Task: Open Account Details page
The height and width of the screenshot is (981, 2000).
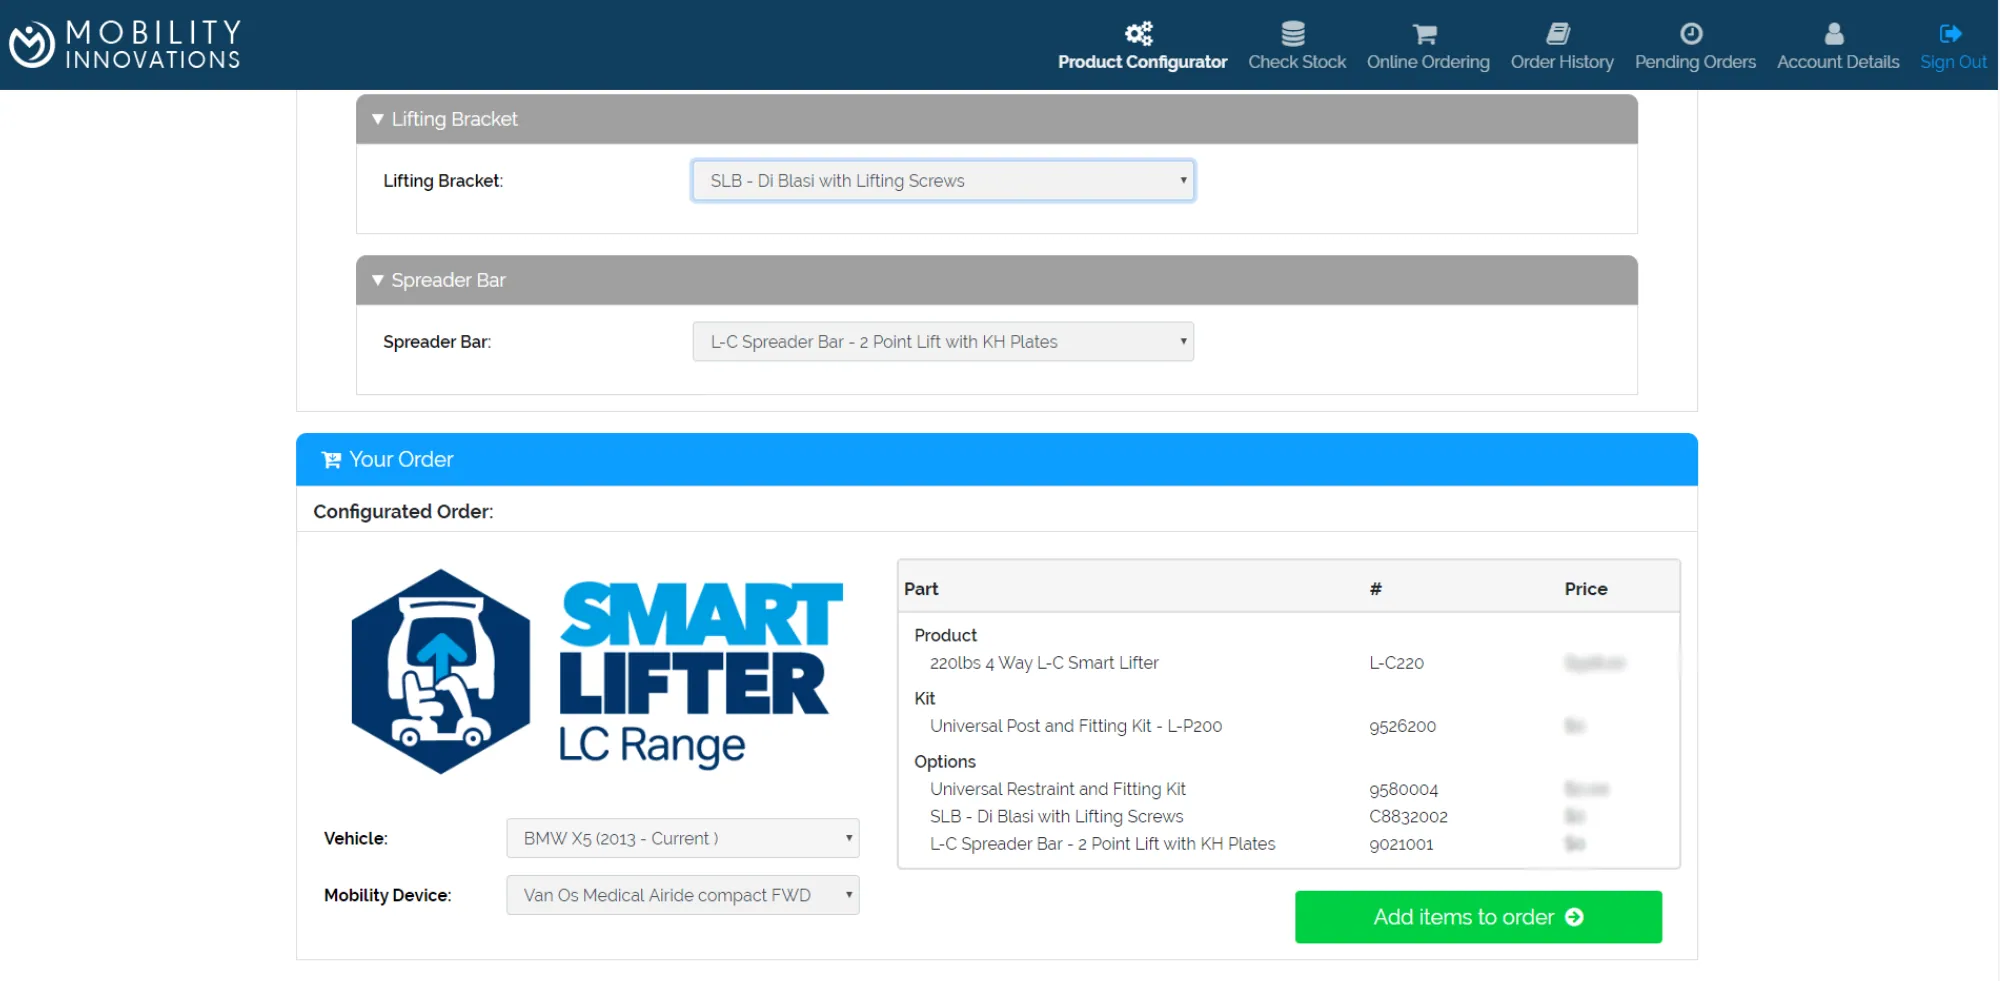Action: pyautogui.click(x=1838, y=47)
